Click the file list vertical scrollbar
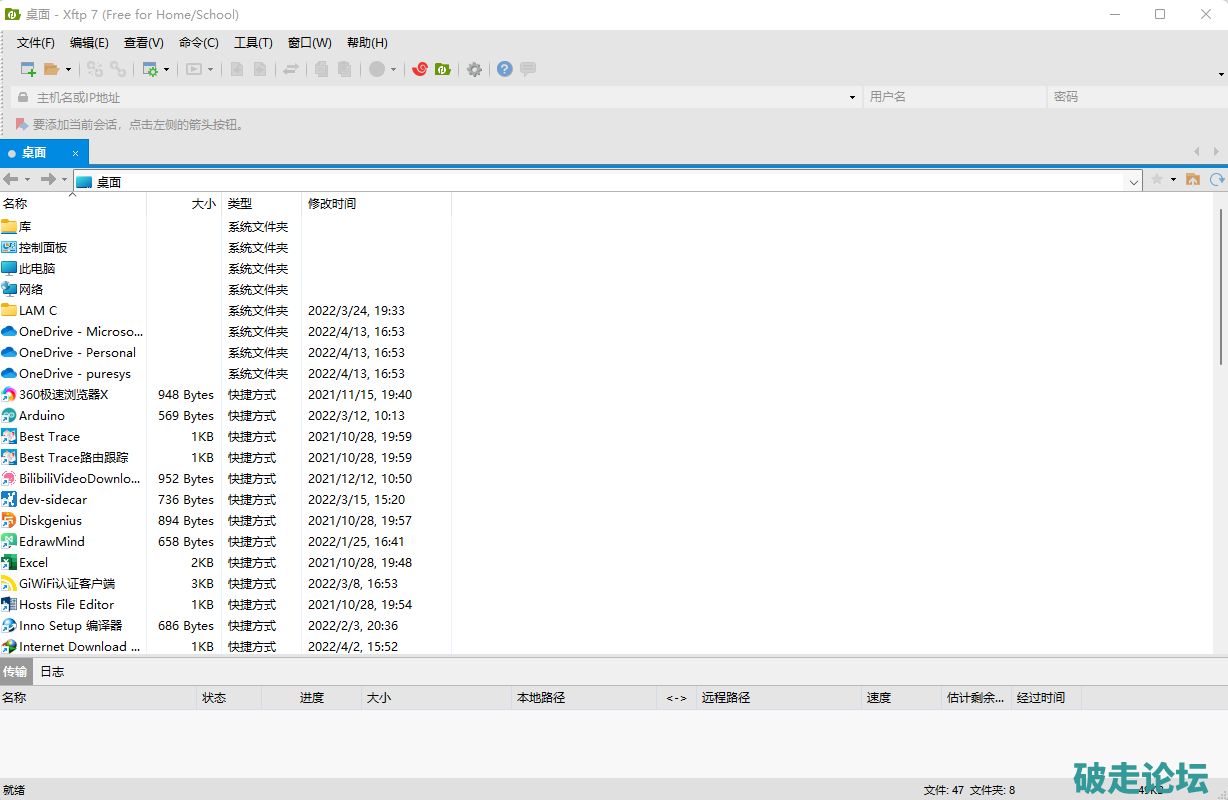Screen dimensions: 1228x800 click(x=1221, y=290)
